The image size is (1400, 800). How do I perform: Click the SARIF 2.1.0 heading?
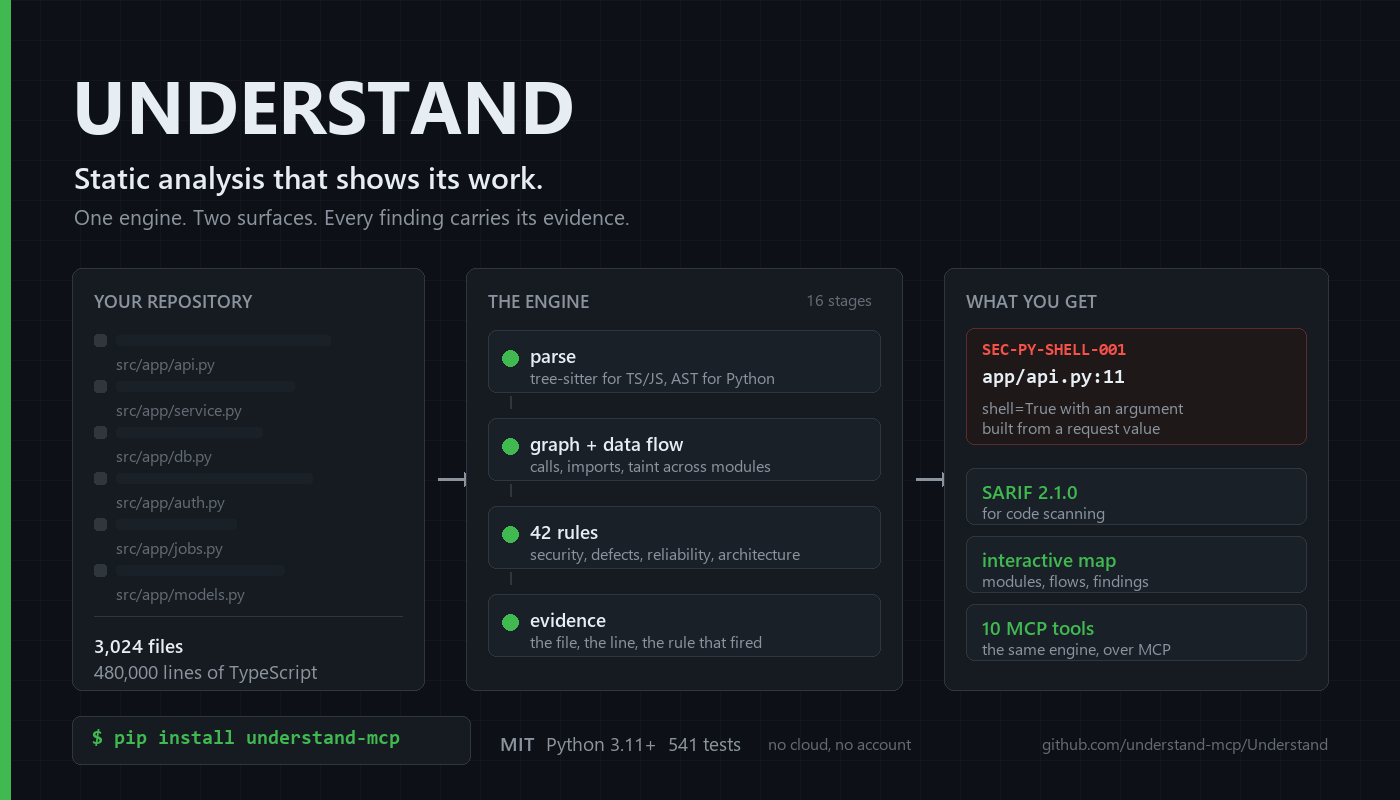pos(1030,492)
